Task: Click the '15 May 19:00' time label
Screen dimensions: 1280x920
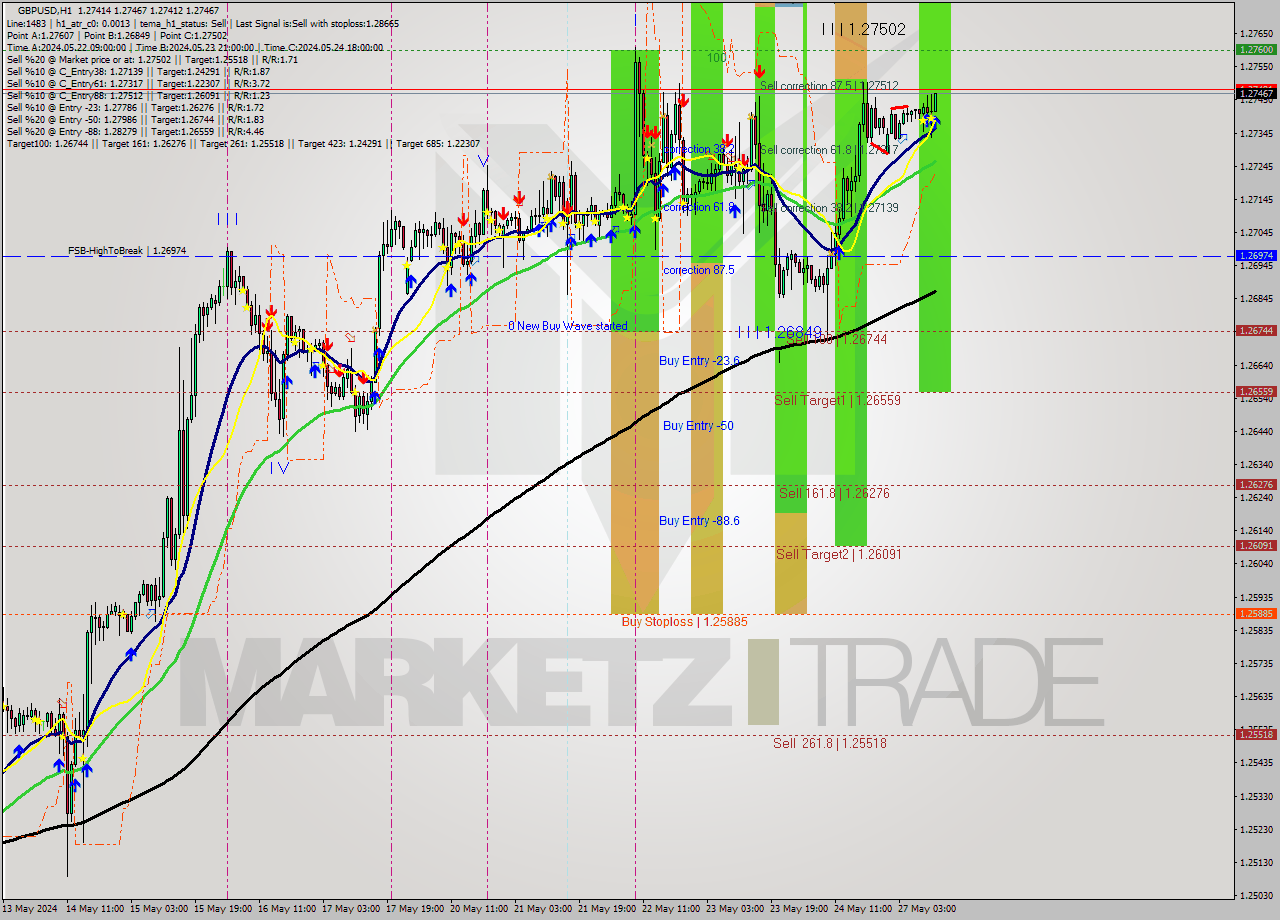Action: click(x=223, y=909)
